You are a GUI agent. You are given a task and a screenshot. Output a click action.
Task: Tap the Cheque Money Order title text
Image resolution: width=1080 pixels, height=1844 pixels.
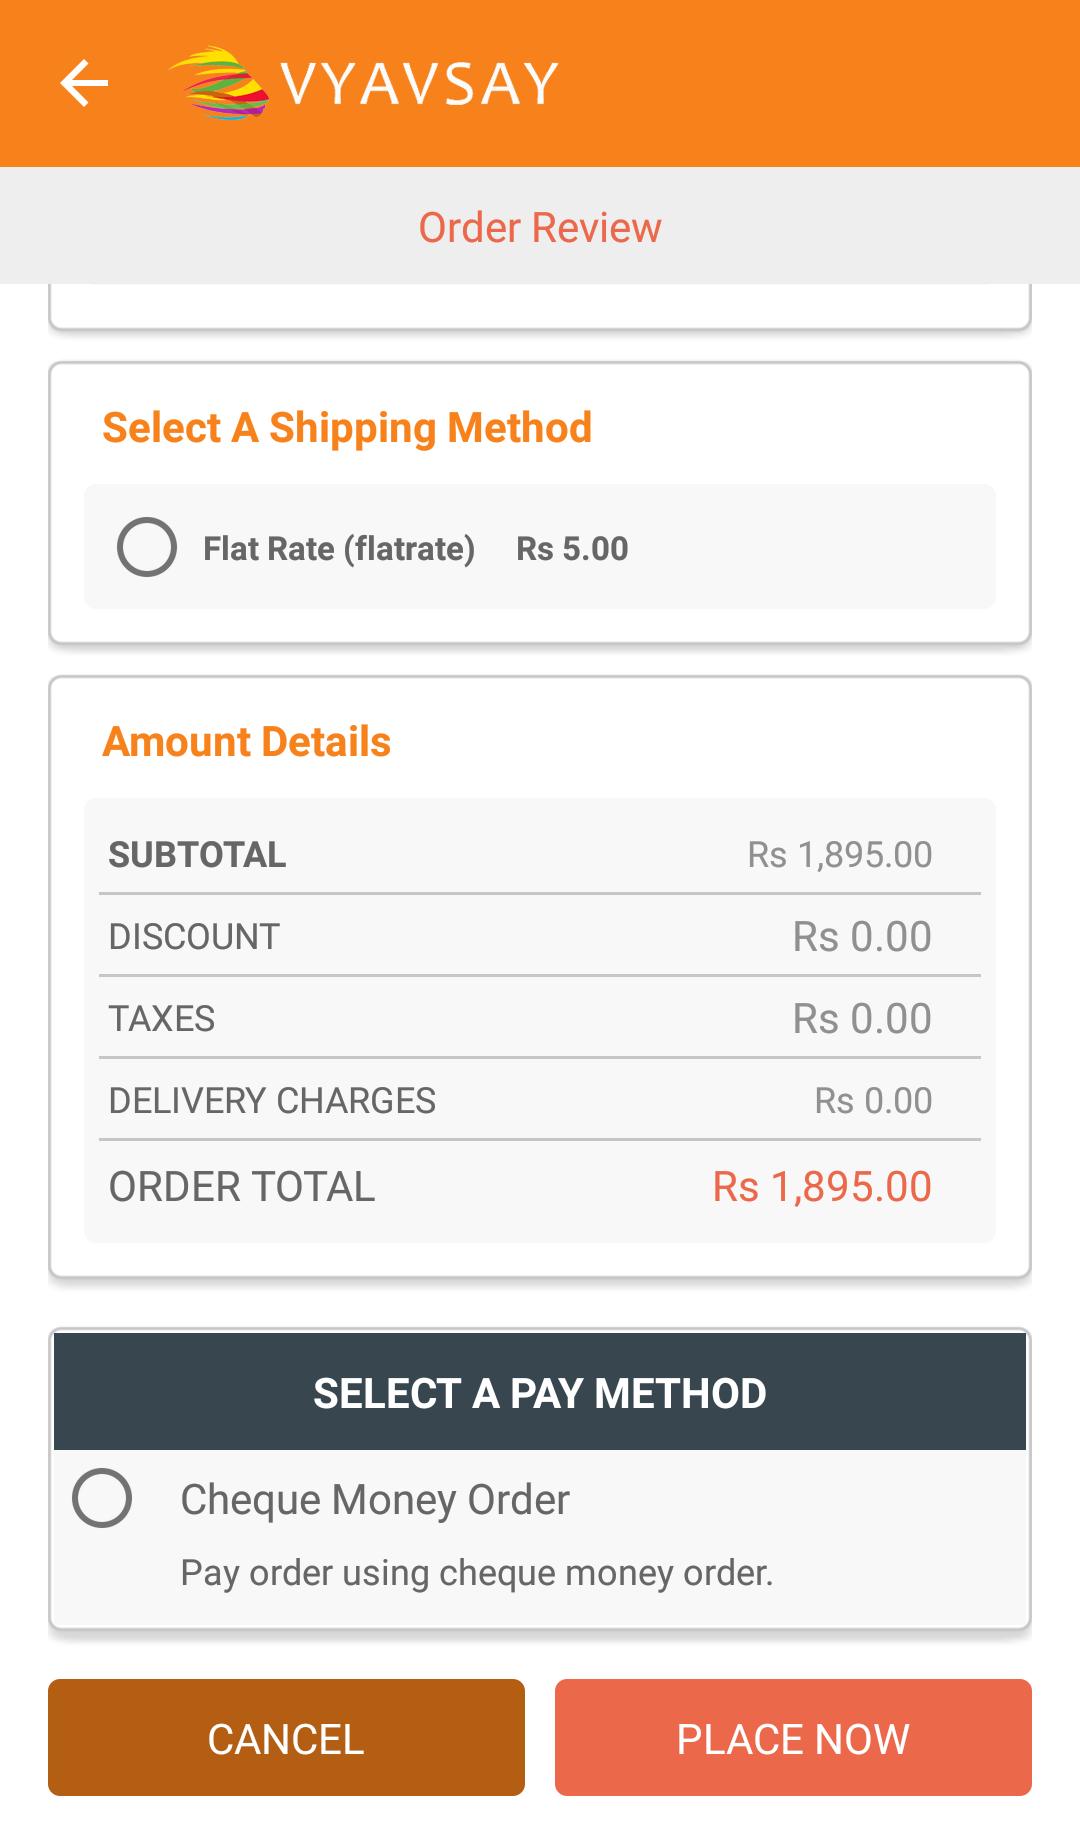(375, 1499)
